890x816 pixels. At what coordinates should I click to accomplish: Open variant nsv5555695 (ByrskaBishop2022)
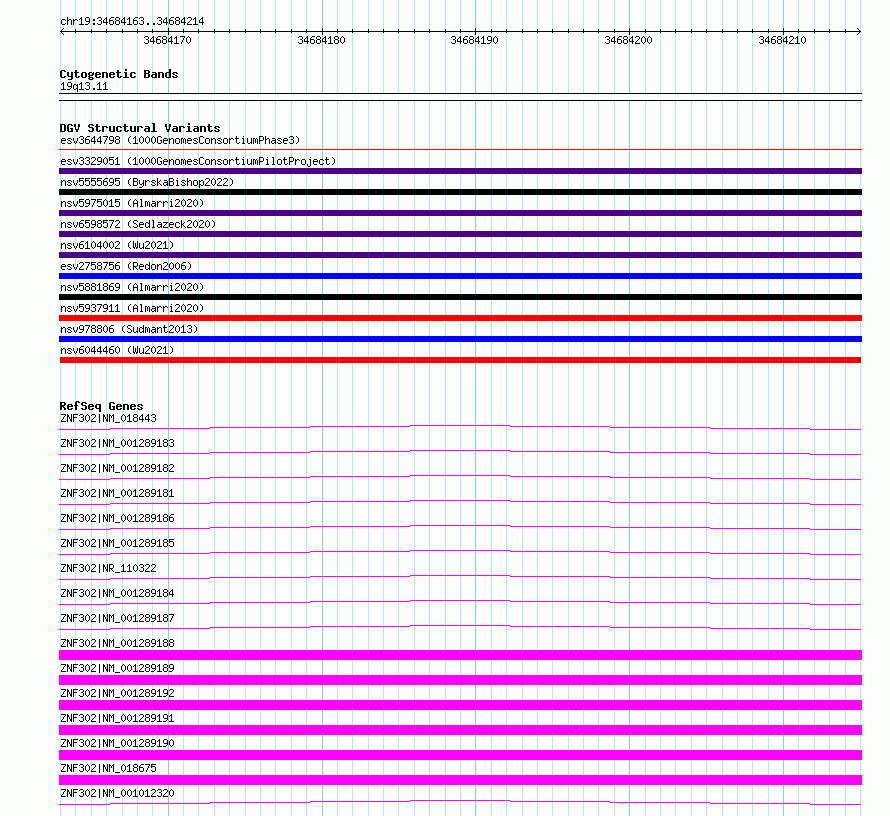pyautogui.click(x=147, y=182)
